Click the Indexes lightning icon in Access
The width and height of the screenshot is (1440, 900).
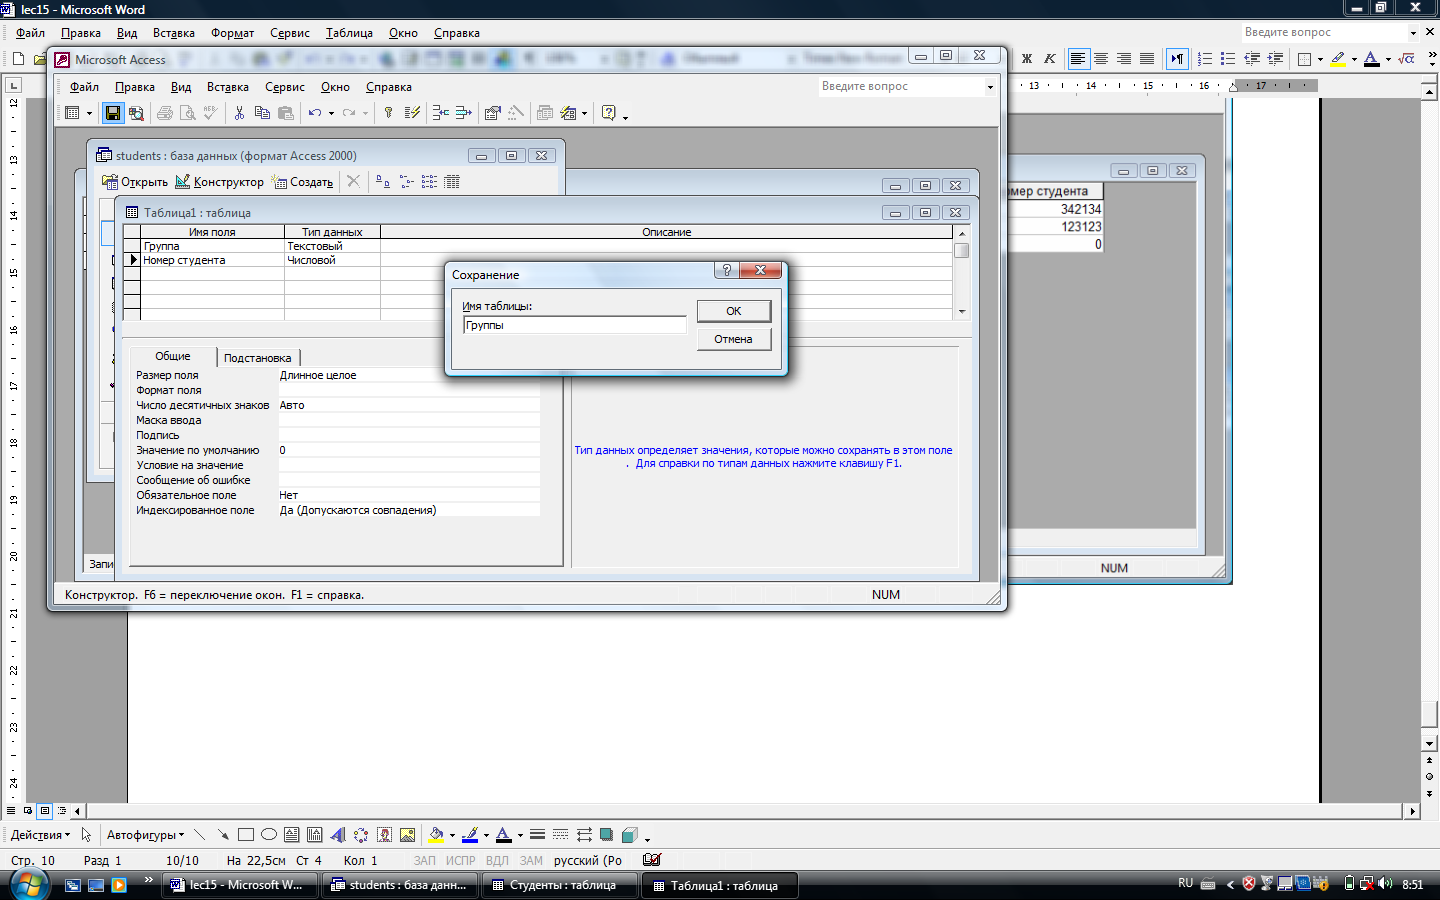click(x=412, y=113)
